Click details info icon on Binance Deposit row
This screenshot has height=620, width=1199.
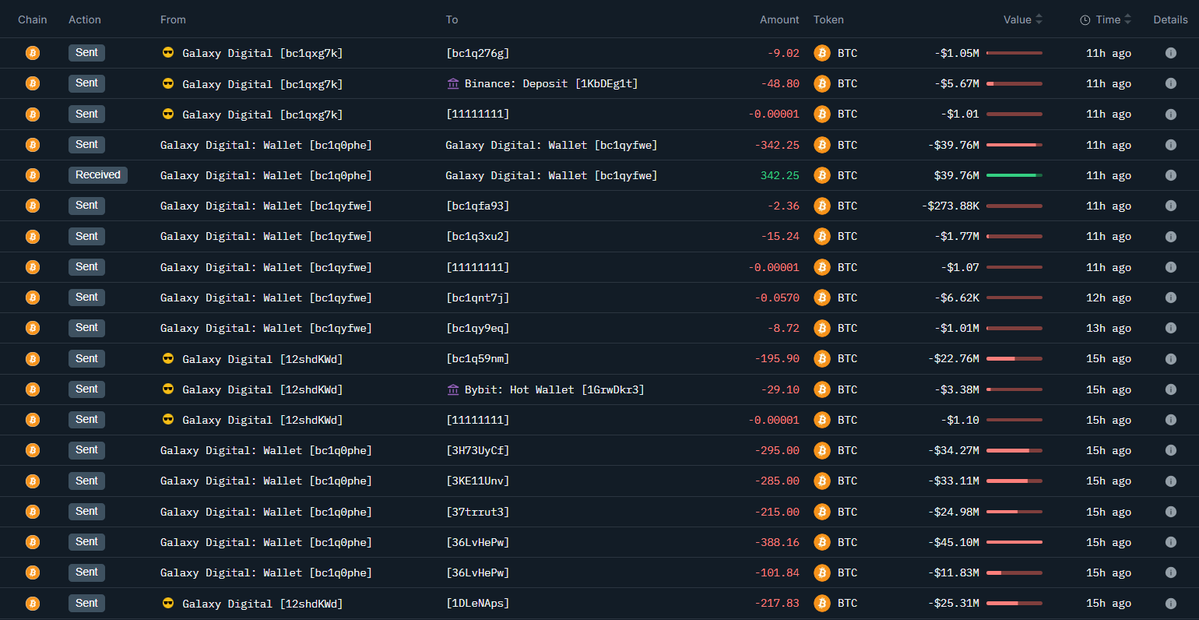point(1170,83)
